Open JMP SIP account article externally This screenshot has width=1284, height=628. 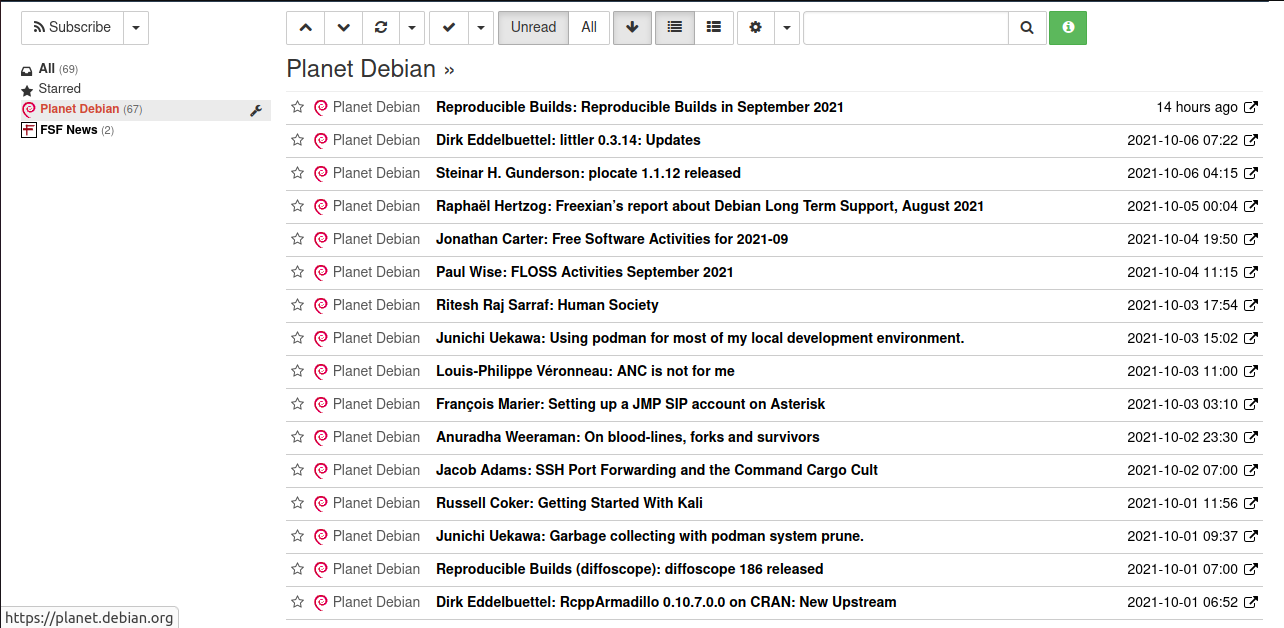(x=1250, y=404)
